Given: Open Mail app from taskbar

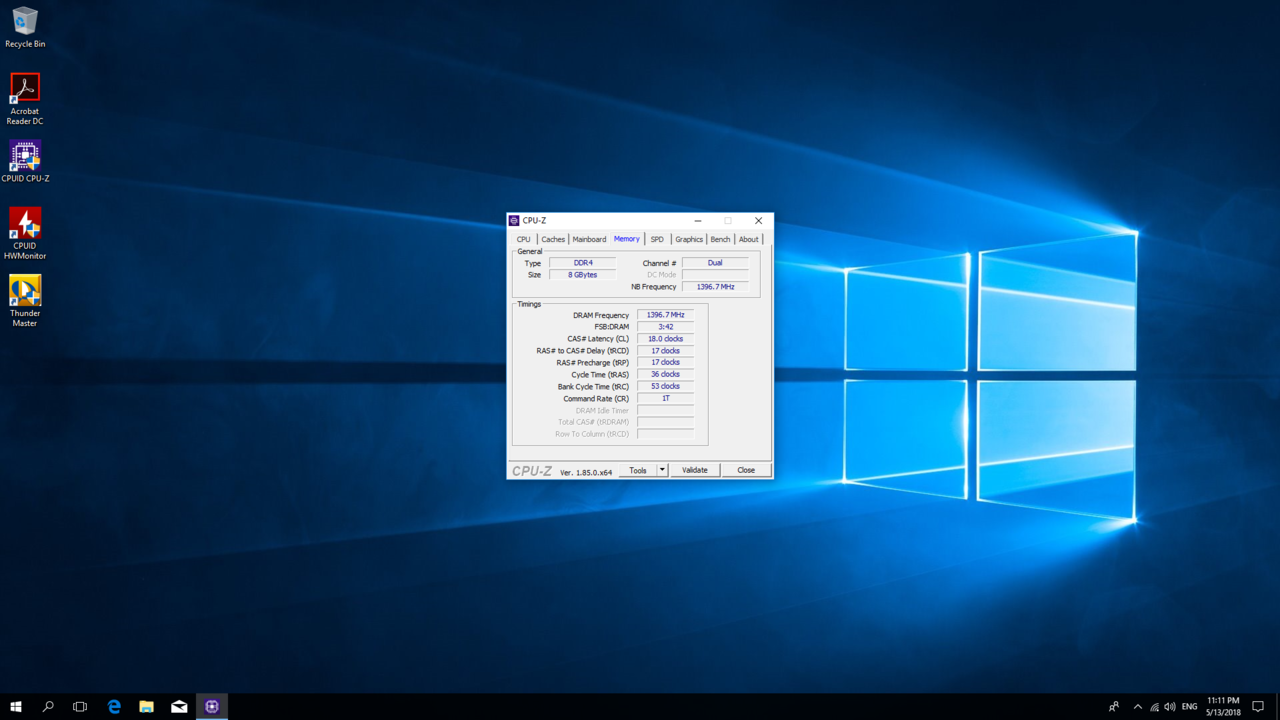Looking at the screenshot, I should 179,707.
